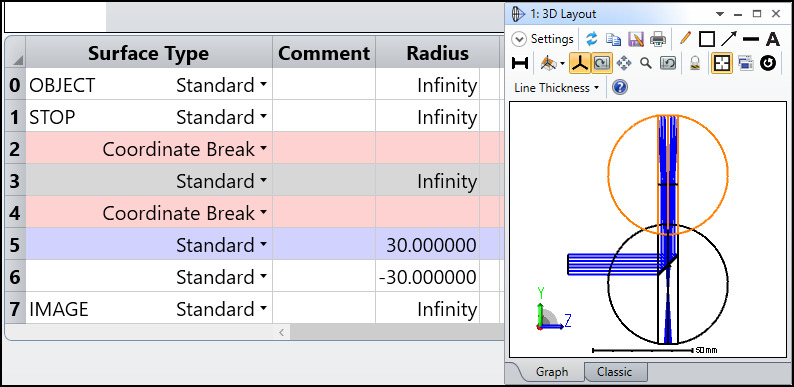The image size is (794, 387).
Task: Select the measure distance H-bar tool
Action: click(x=520, y=63)
